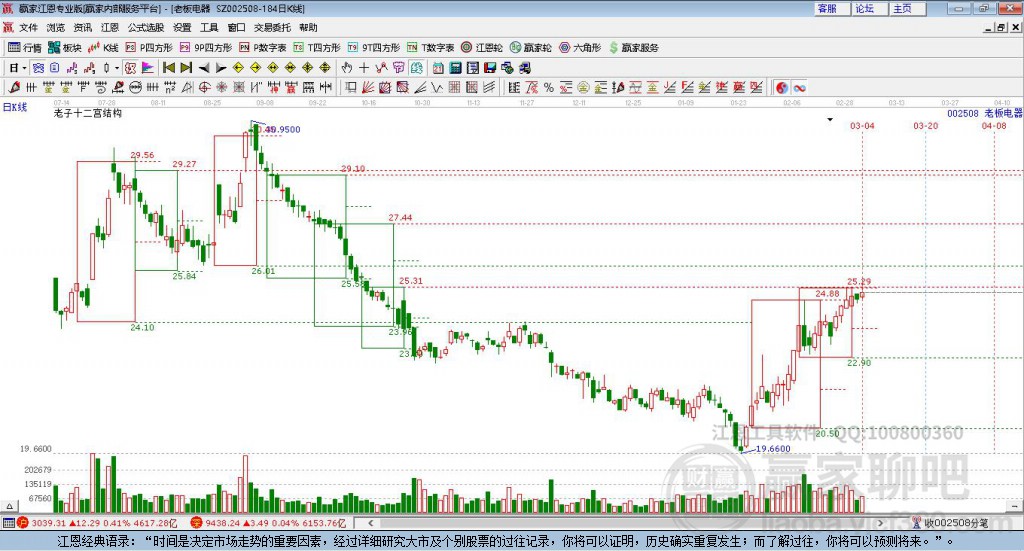Jump to the first bar icon
This screenshot has height=551, width=1024.
[x=168, y=68]
